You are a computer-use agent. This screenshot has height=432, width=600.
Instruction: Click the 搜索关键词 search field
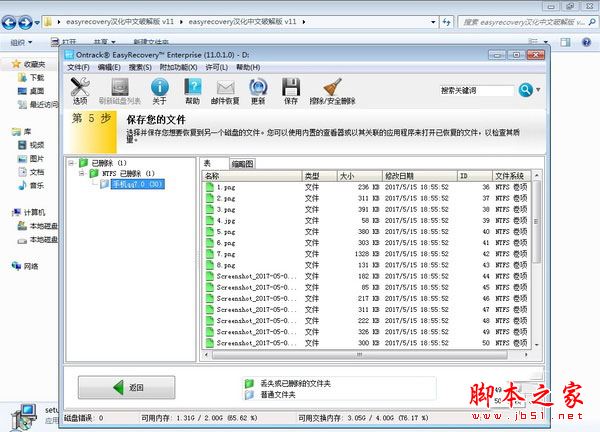[x=476, y=91]
